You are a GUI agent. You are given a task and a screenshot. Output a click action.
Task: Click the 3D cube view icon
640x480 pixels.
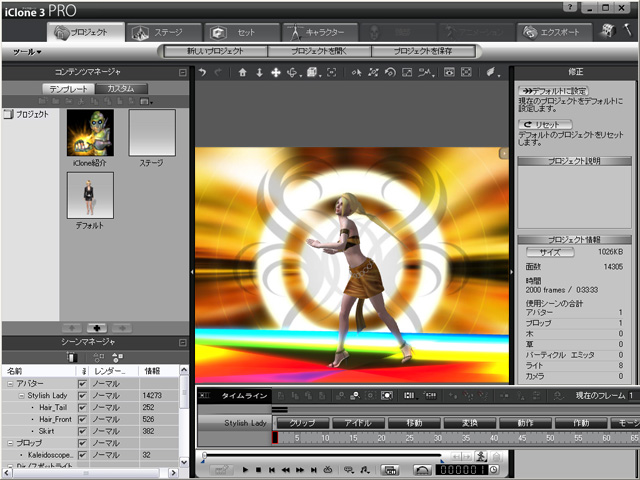[312, 73]
